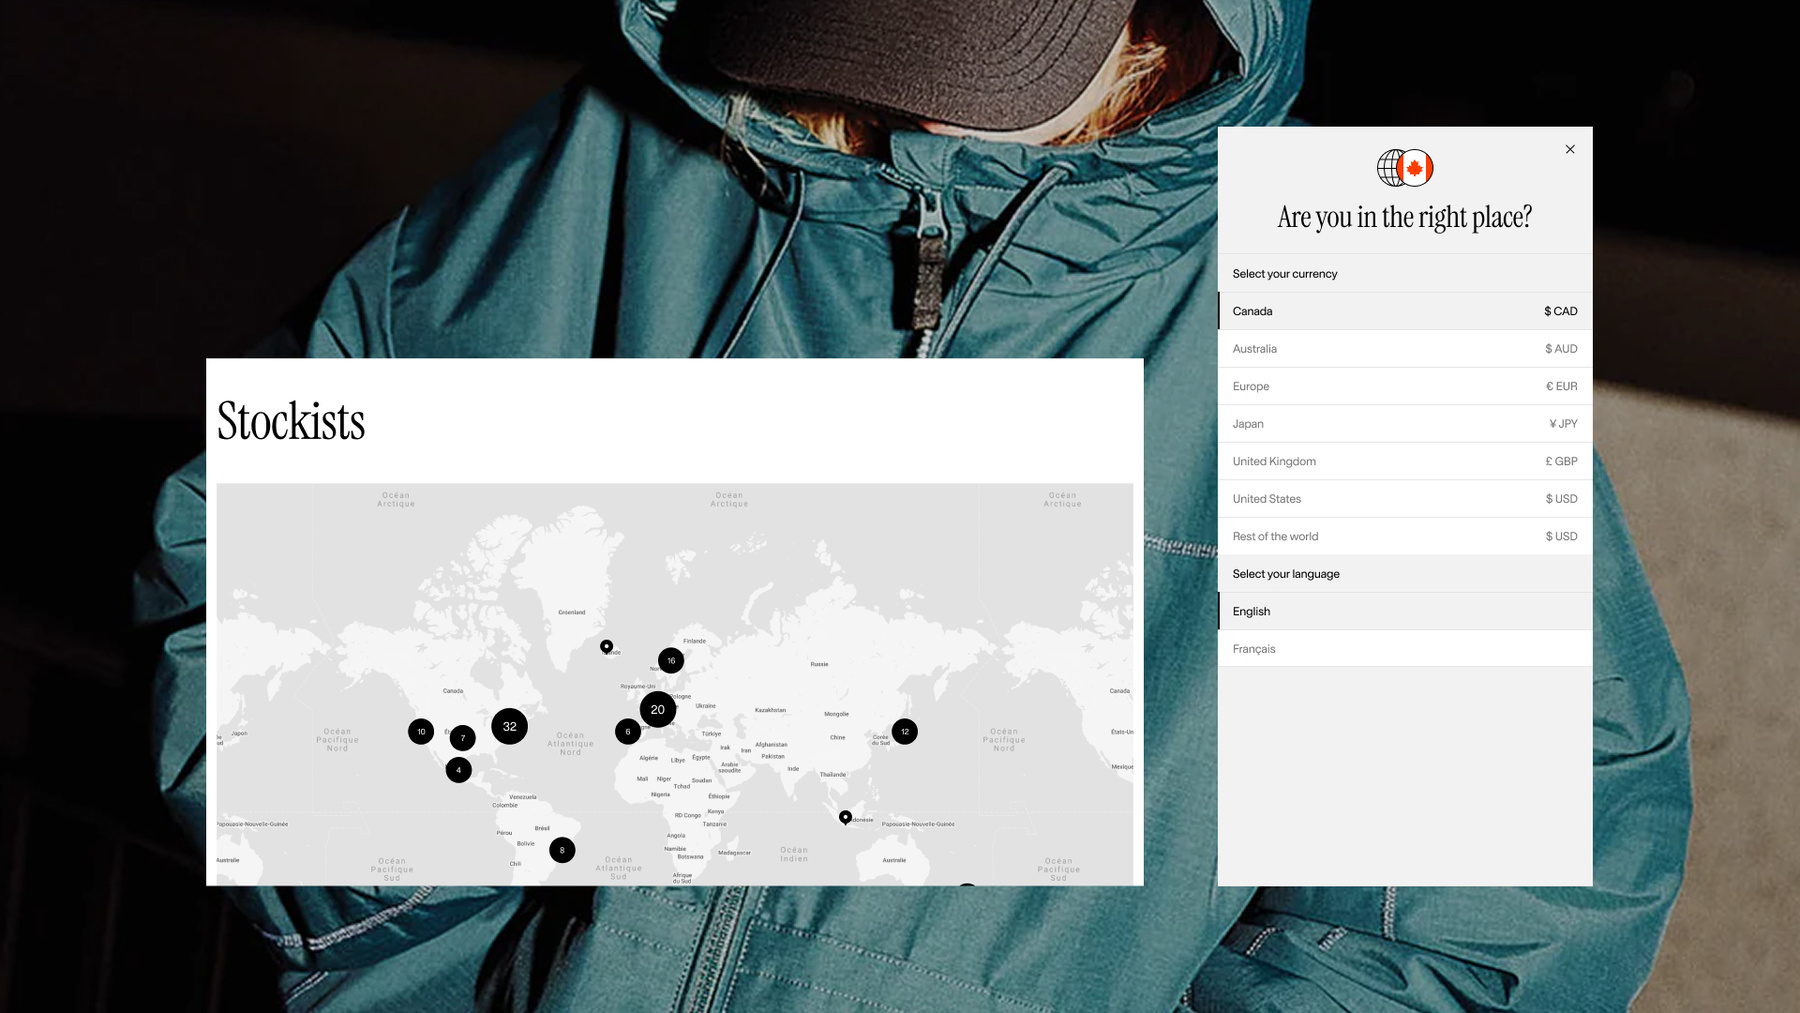
Task: Set language to English
Action: click(1404, 611)
